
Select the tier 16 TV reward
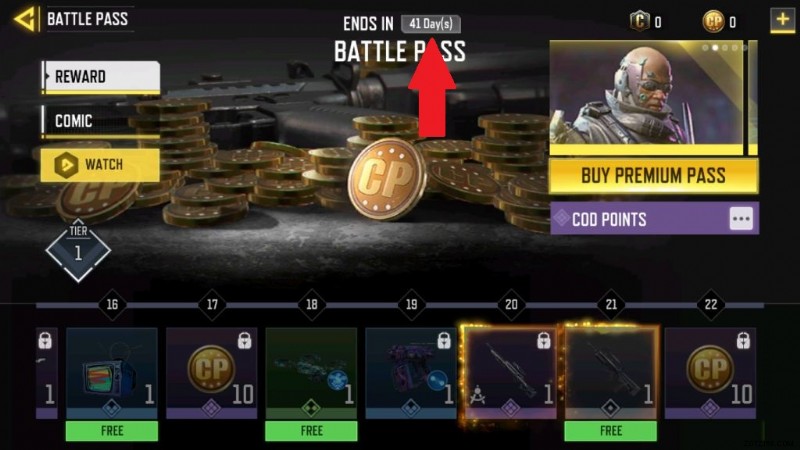coord(112,373)
